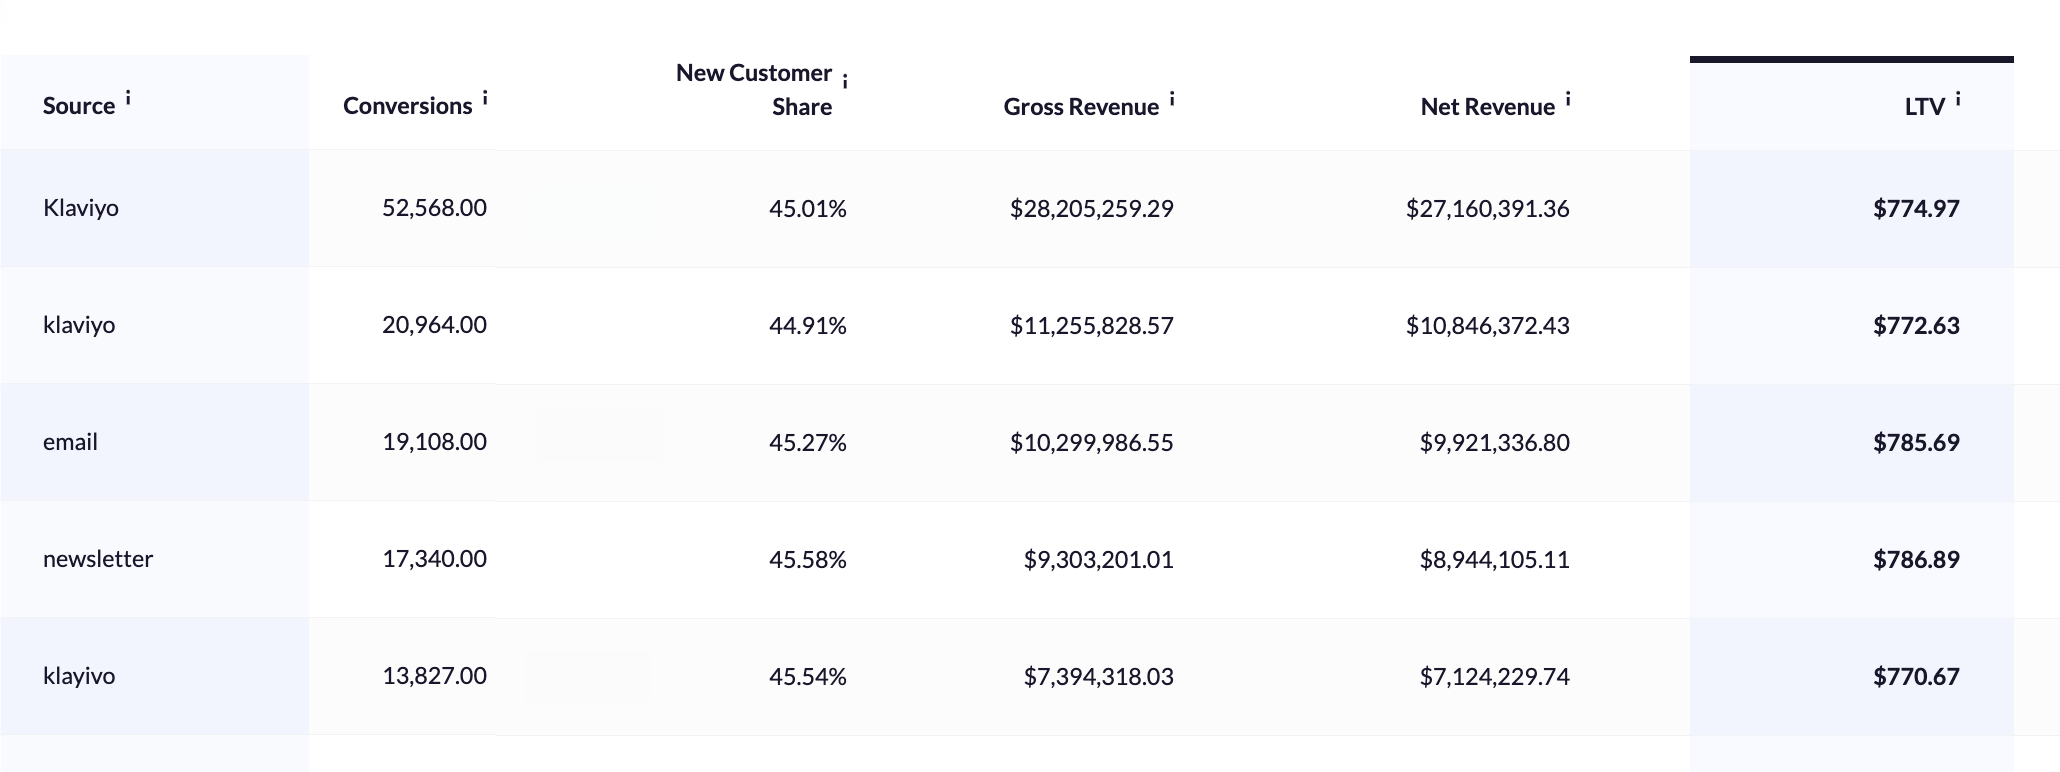Image resolution: width=2060 pixels, height=772 pixels.
Task: Click LTV value $786.89
Action: pos(1917,560)
